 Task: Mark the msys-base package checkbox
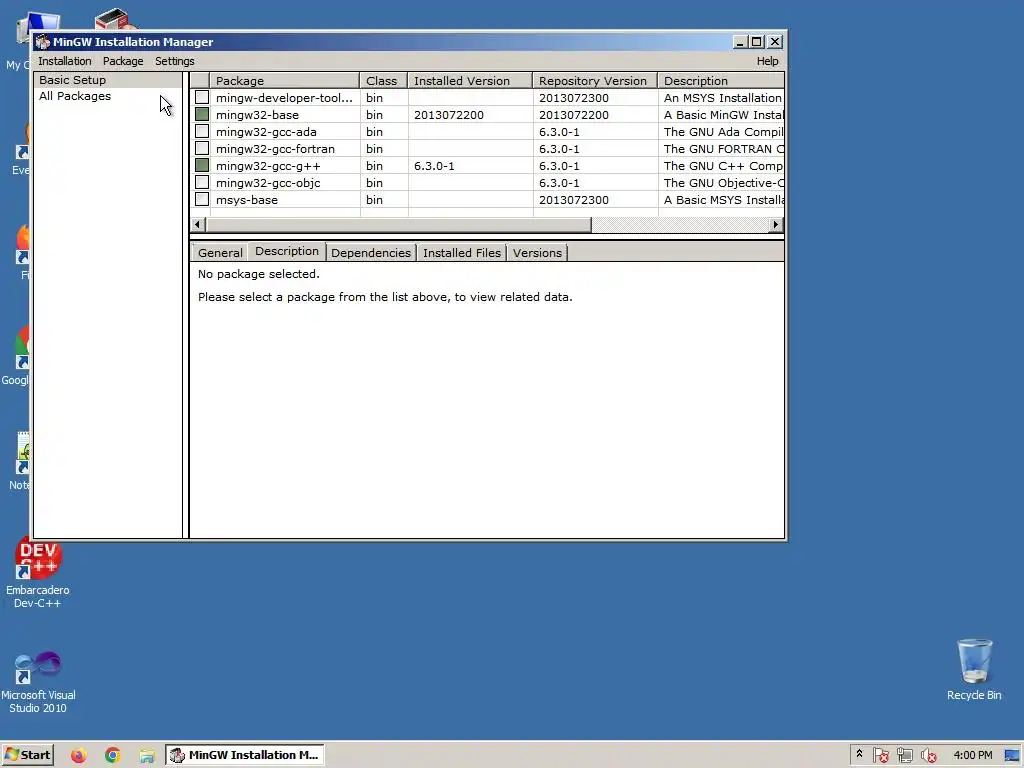[x=202, y=199]
